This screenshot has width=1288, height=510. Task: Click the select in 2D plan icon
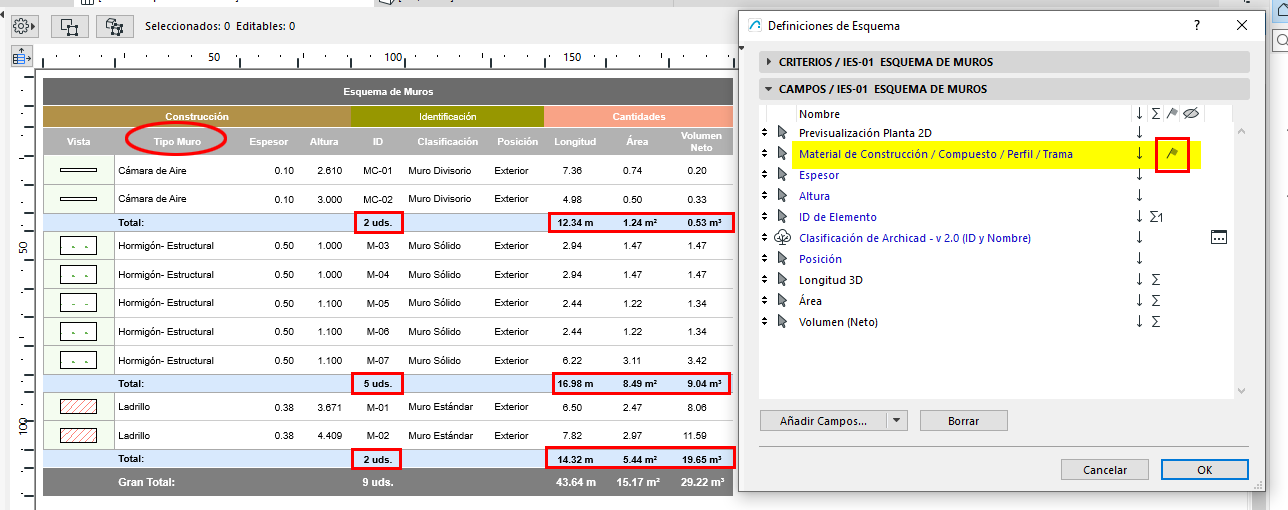coord(69,26)
